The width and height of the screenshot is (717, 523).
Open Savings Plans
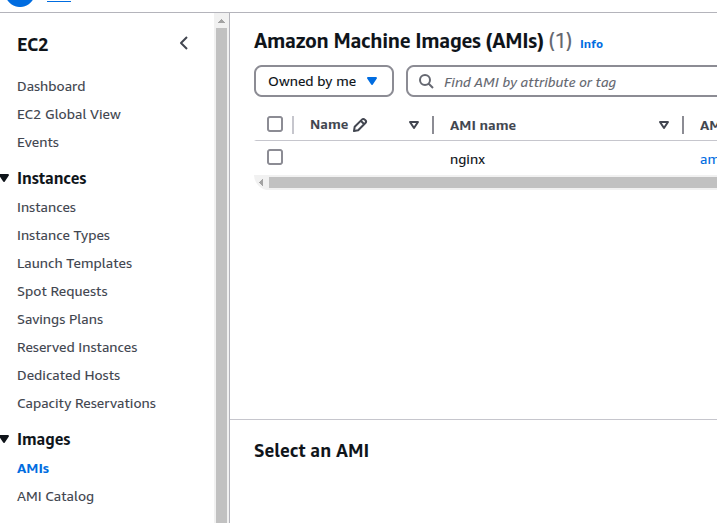click(x=60, y=320)
